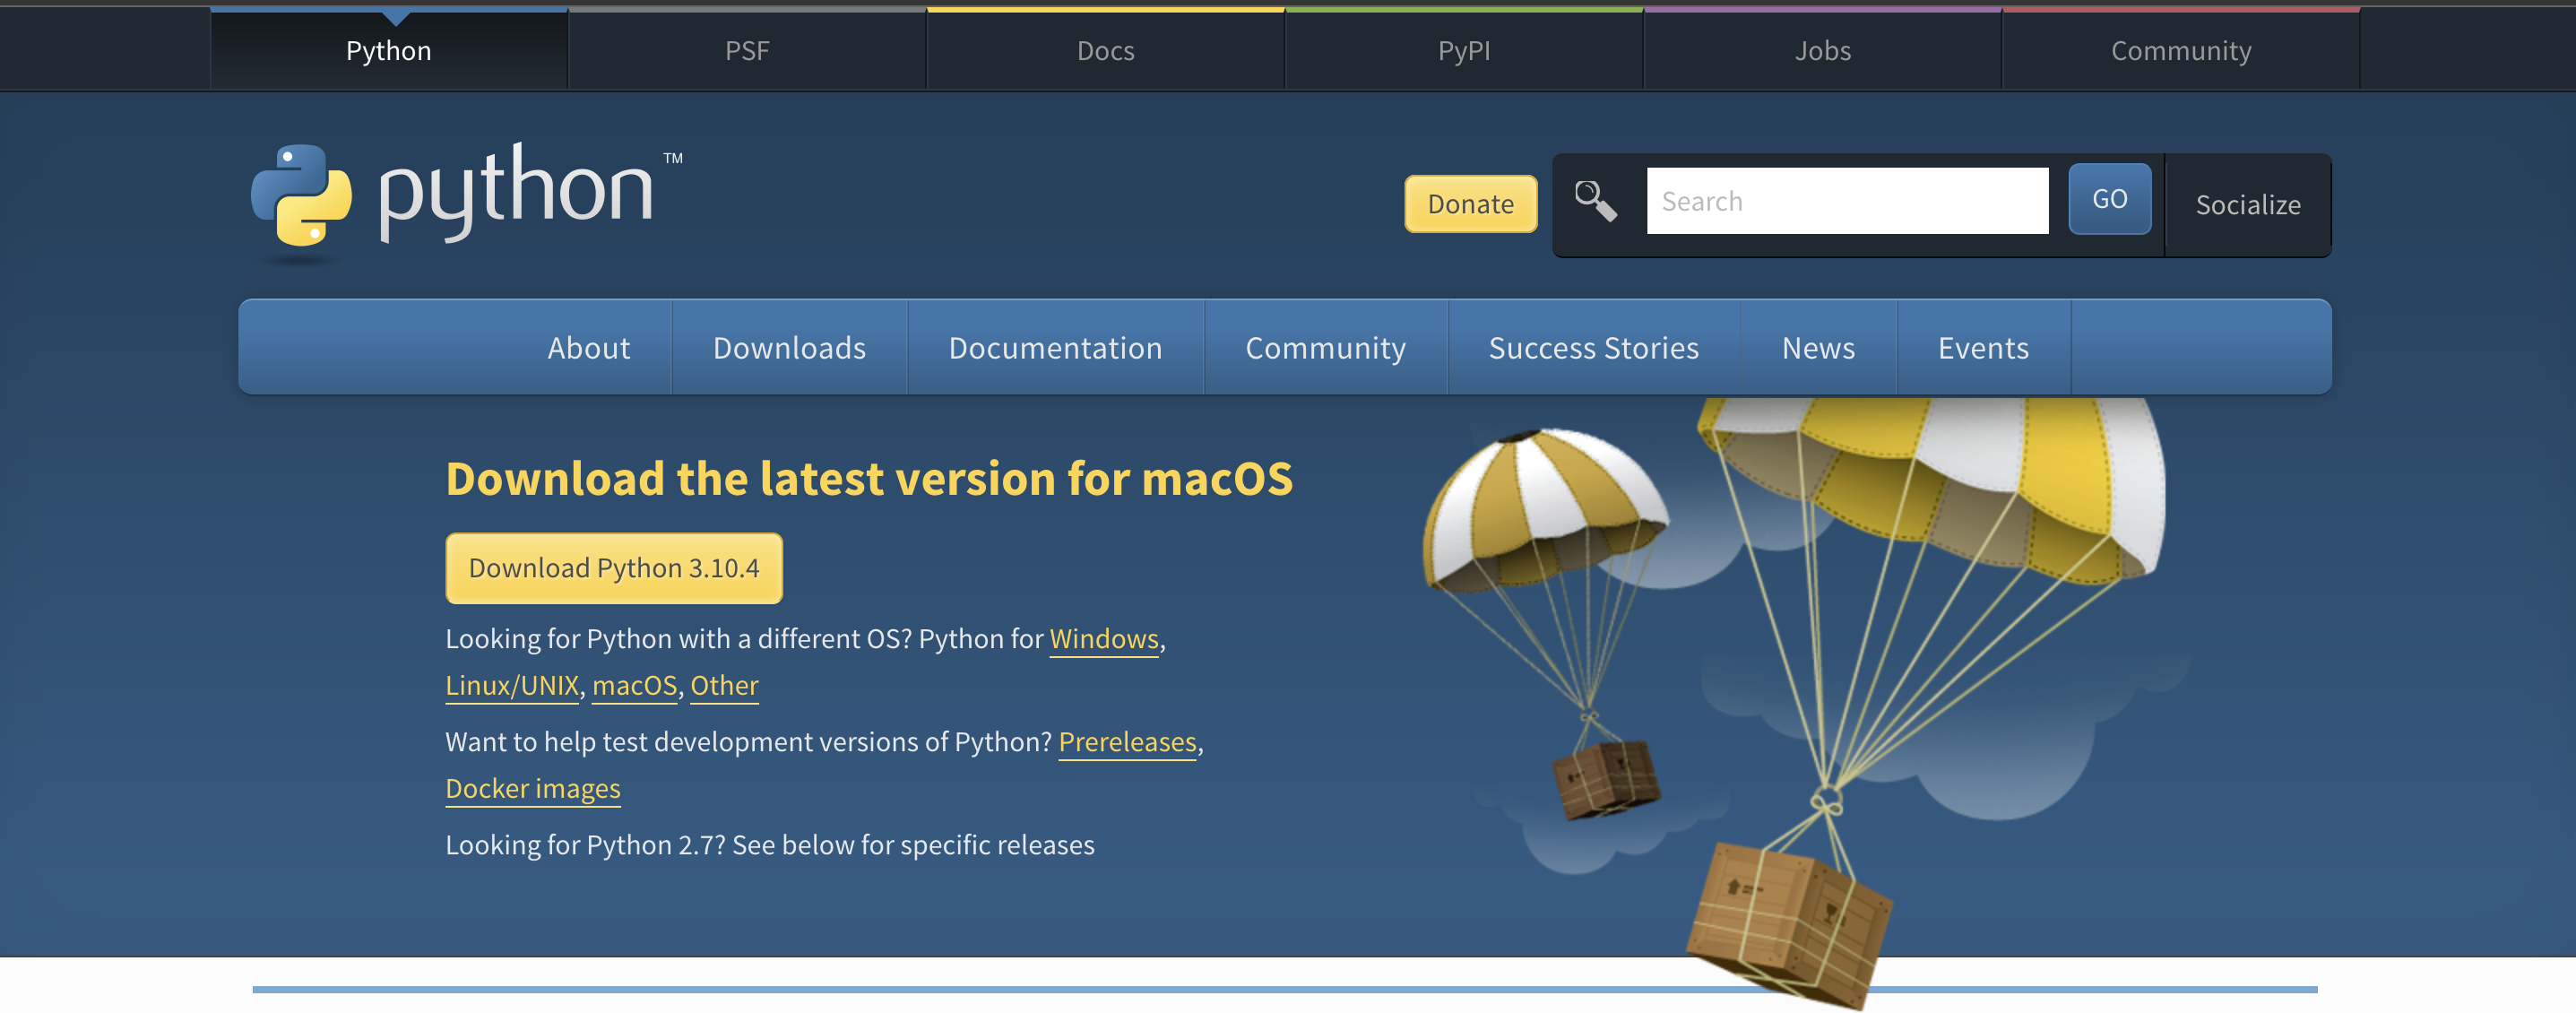Follow the Windows download link

pyautogui.click(x=1103, y=639)
